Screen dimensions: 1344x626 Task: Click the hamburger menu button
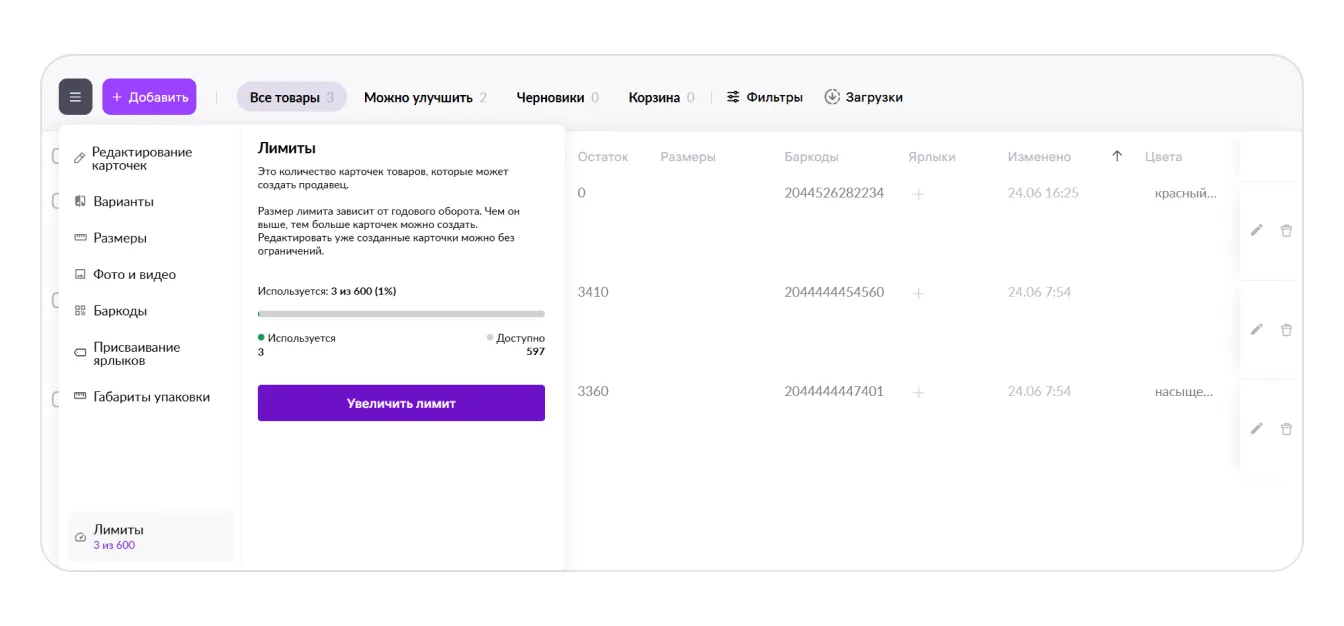click(75, 97)
